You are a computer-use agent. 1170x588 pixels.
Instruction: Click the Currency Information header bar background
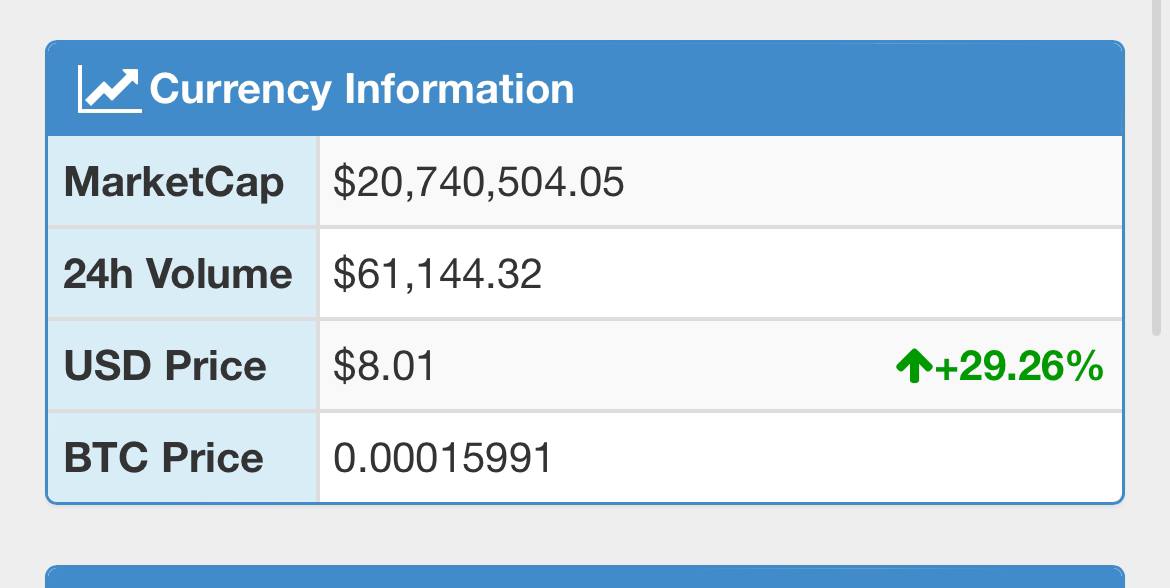843,89
